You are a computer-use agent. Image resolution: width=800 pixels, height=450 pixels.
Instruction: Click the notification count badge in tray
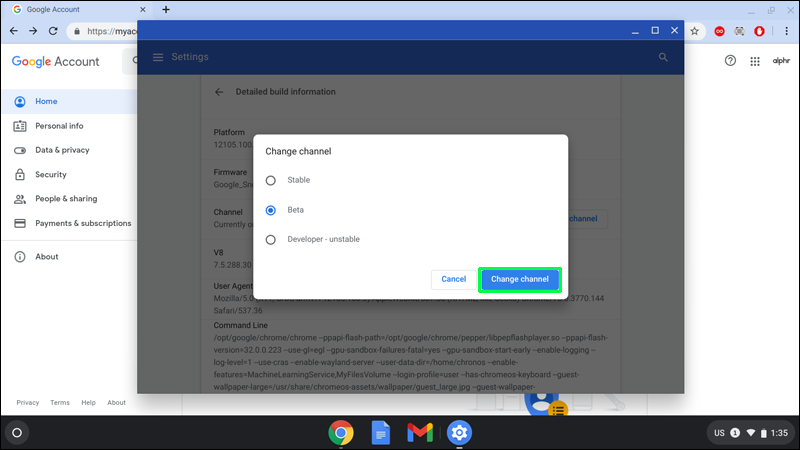(735, 433)
